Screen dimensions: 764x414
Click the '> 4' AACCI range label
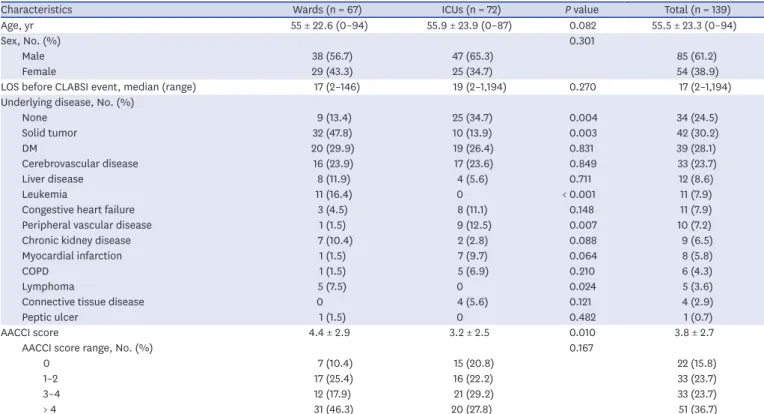[49, 409]
